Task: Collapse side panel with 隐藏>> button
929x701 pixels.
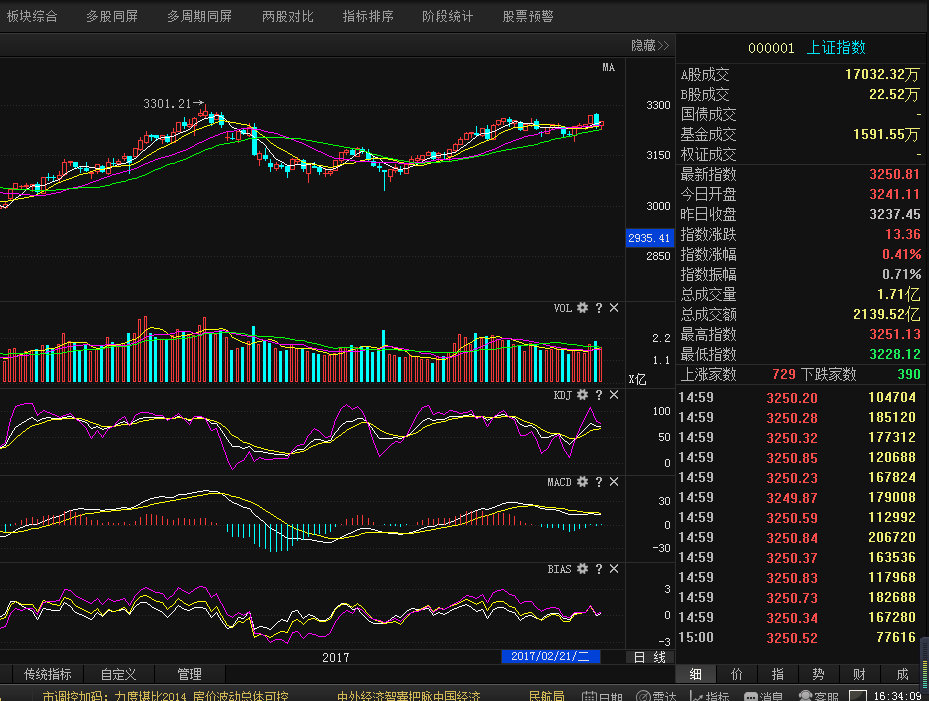Action: point(649,46)
